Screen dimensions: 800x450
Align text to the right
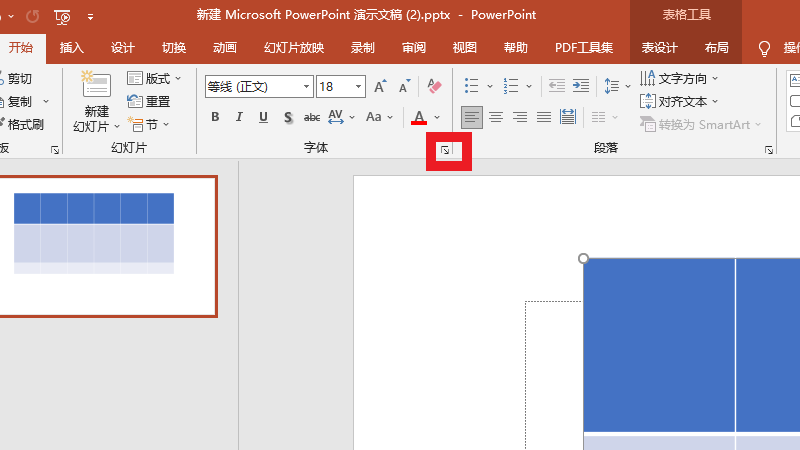point(519,117)
